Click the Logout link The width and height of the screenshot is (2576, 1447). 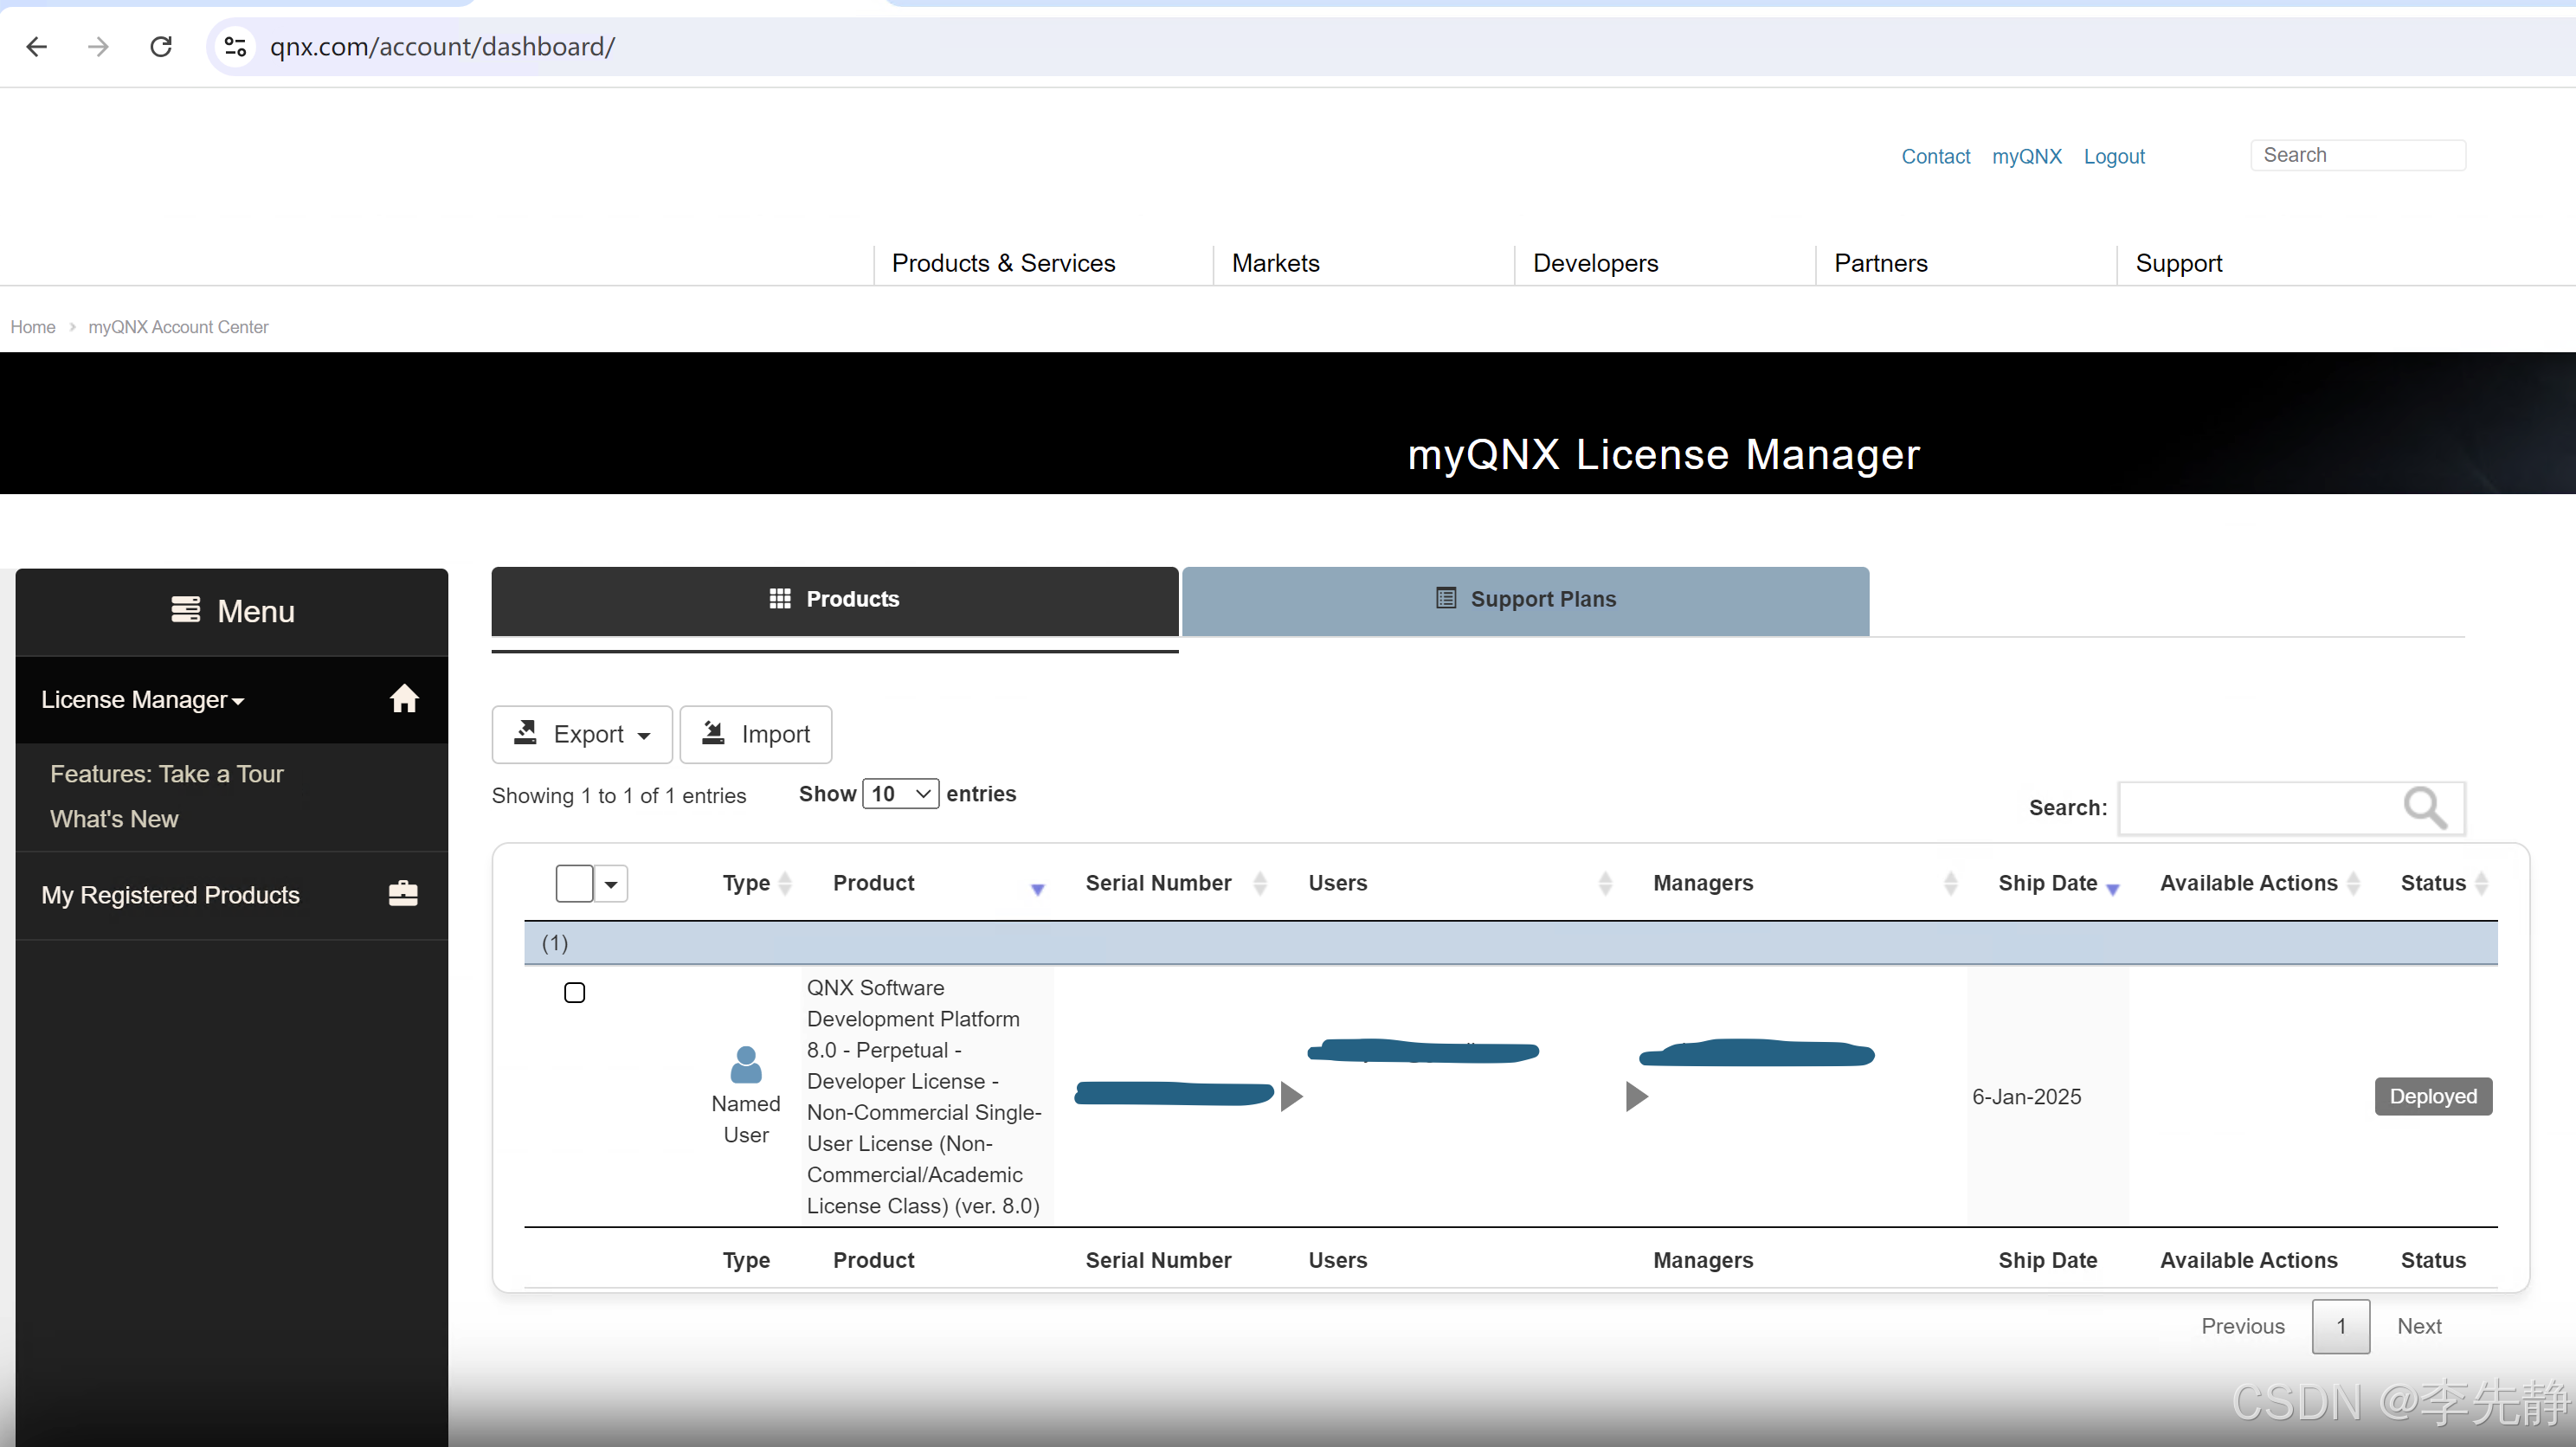(x=2114, y=156)
